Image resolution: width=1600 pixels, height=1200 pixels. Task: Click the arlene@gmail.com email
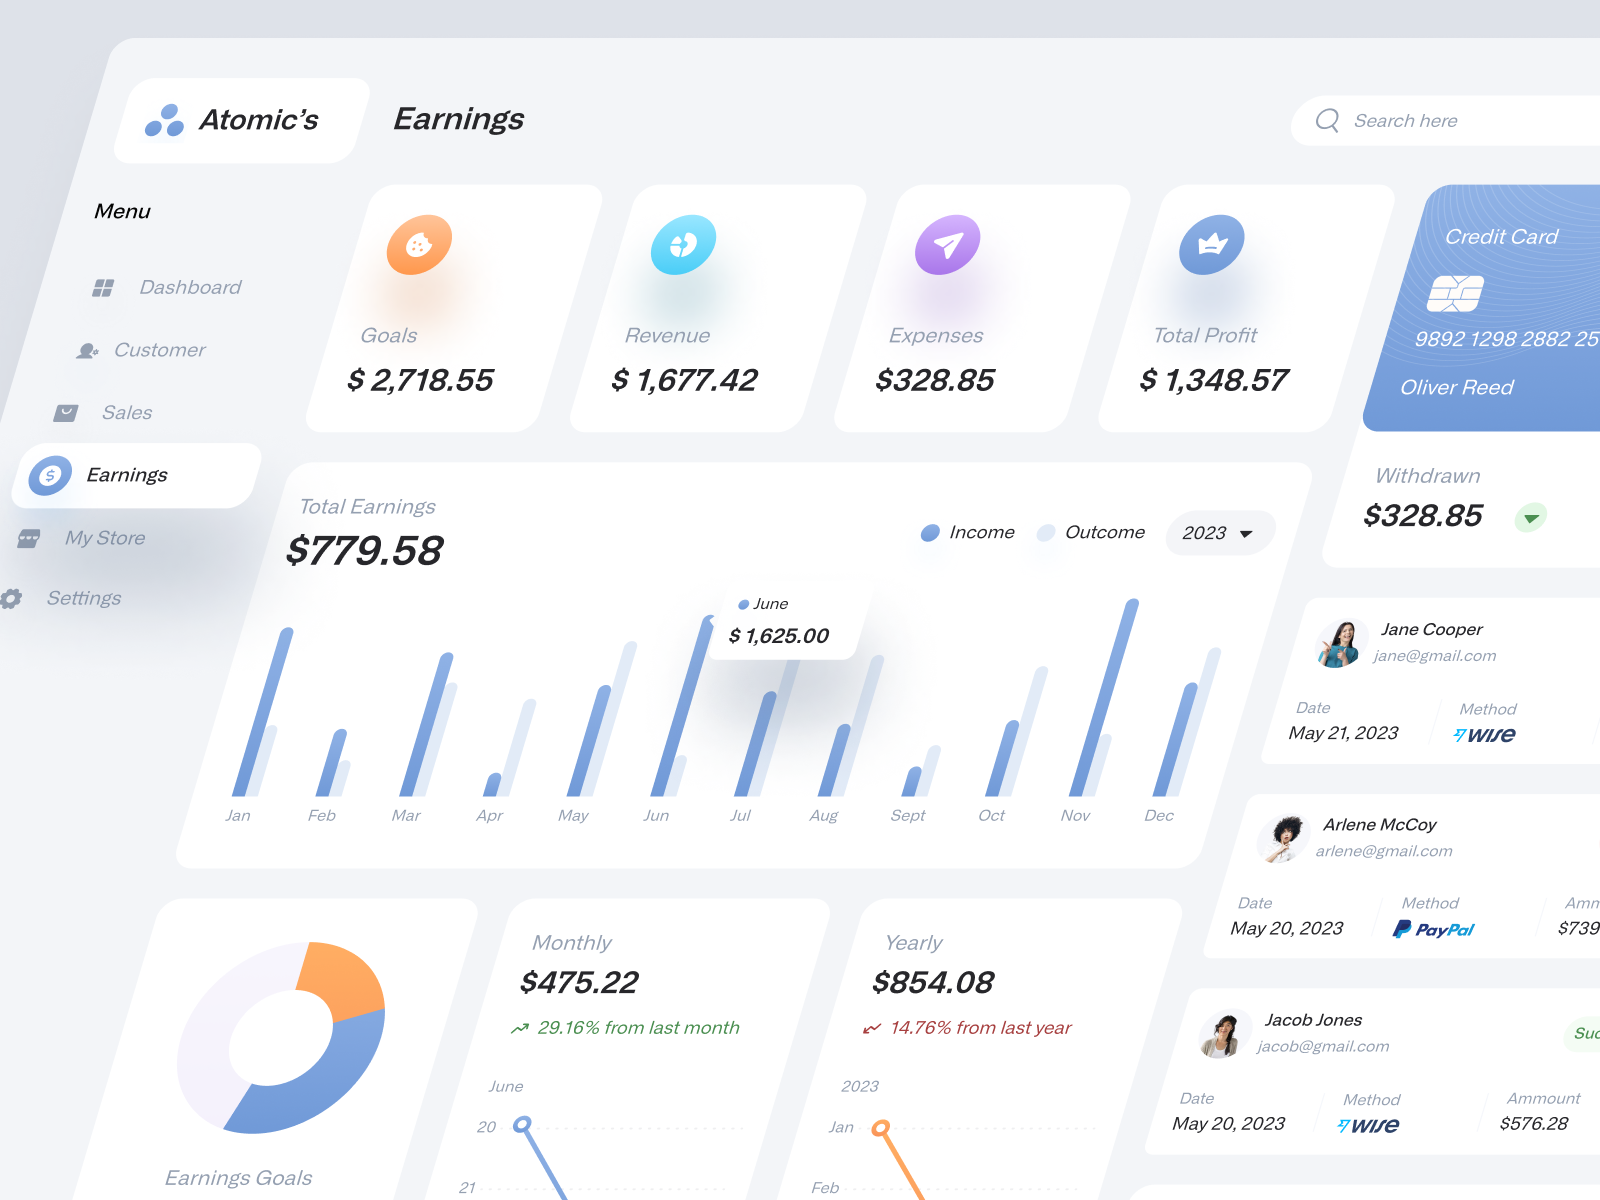pyautogui.click(x=1384, y=851)
